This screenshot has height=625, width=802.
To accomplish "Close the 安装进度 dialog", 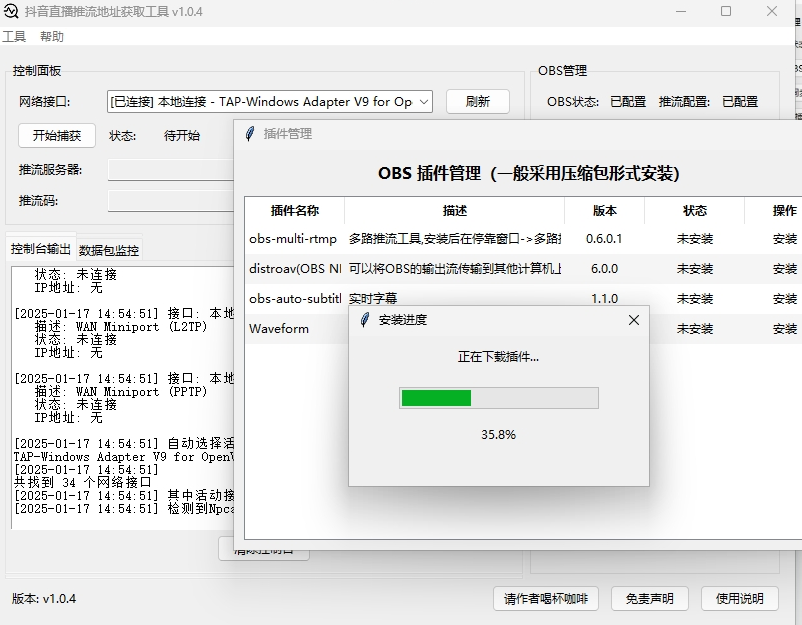I will click(x=634, y=320).
